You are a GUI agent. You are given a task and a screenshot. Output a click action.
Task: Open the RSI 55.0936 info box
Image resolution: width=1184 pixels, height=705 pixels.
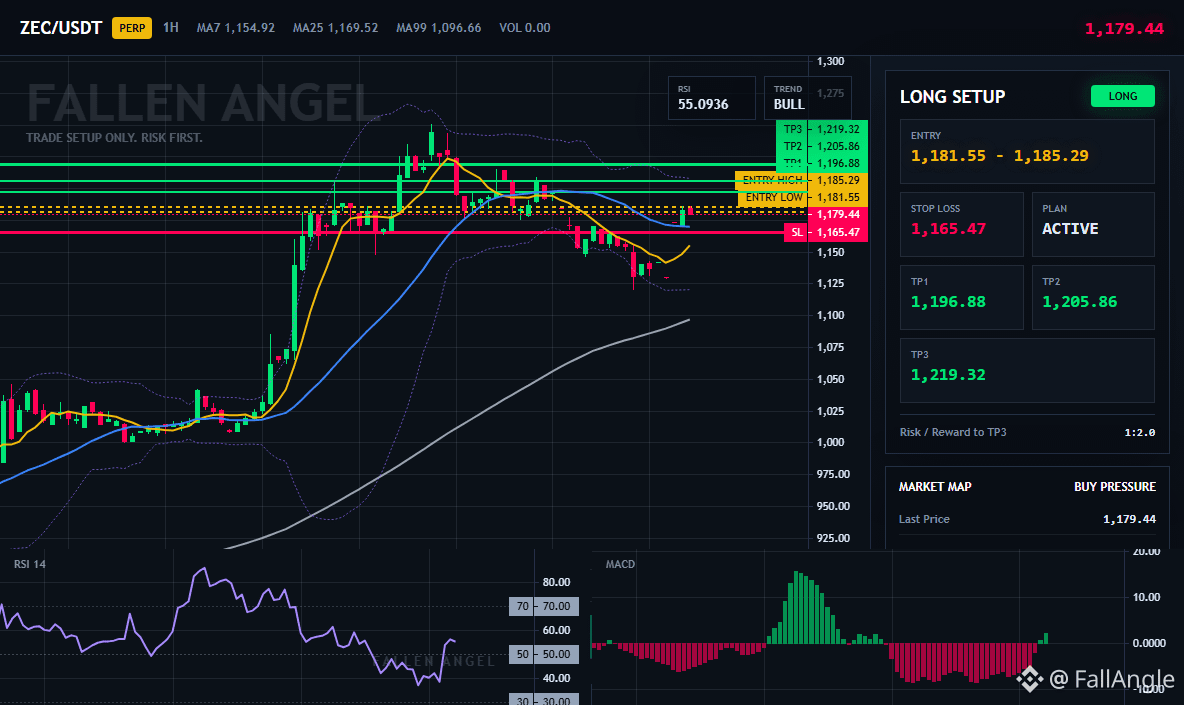pyautogui.click(x=711, y=98)
